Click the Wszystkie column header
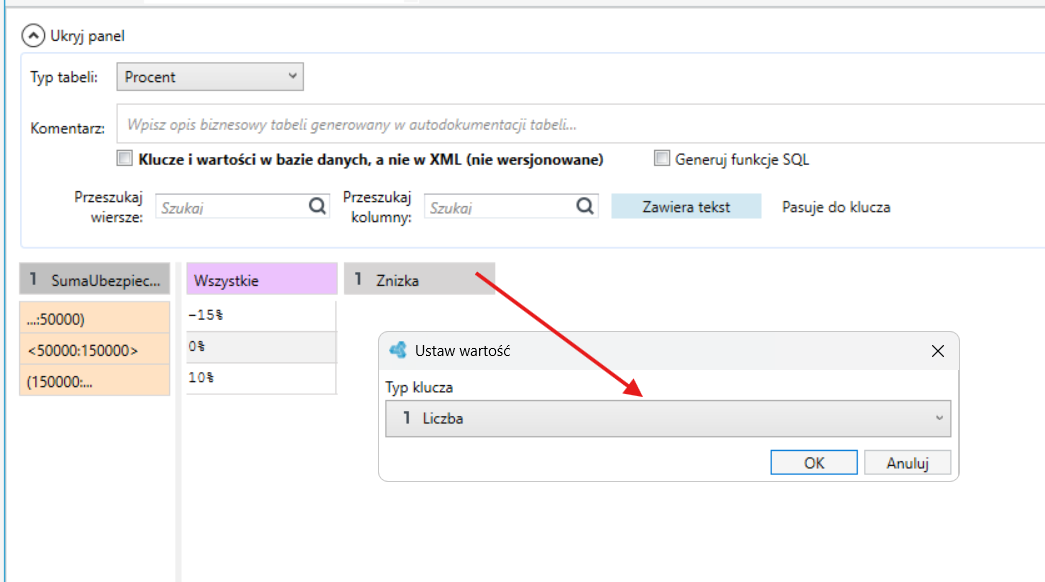This screenshot has height=582, width=1045. coord(262,279)
